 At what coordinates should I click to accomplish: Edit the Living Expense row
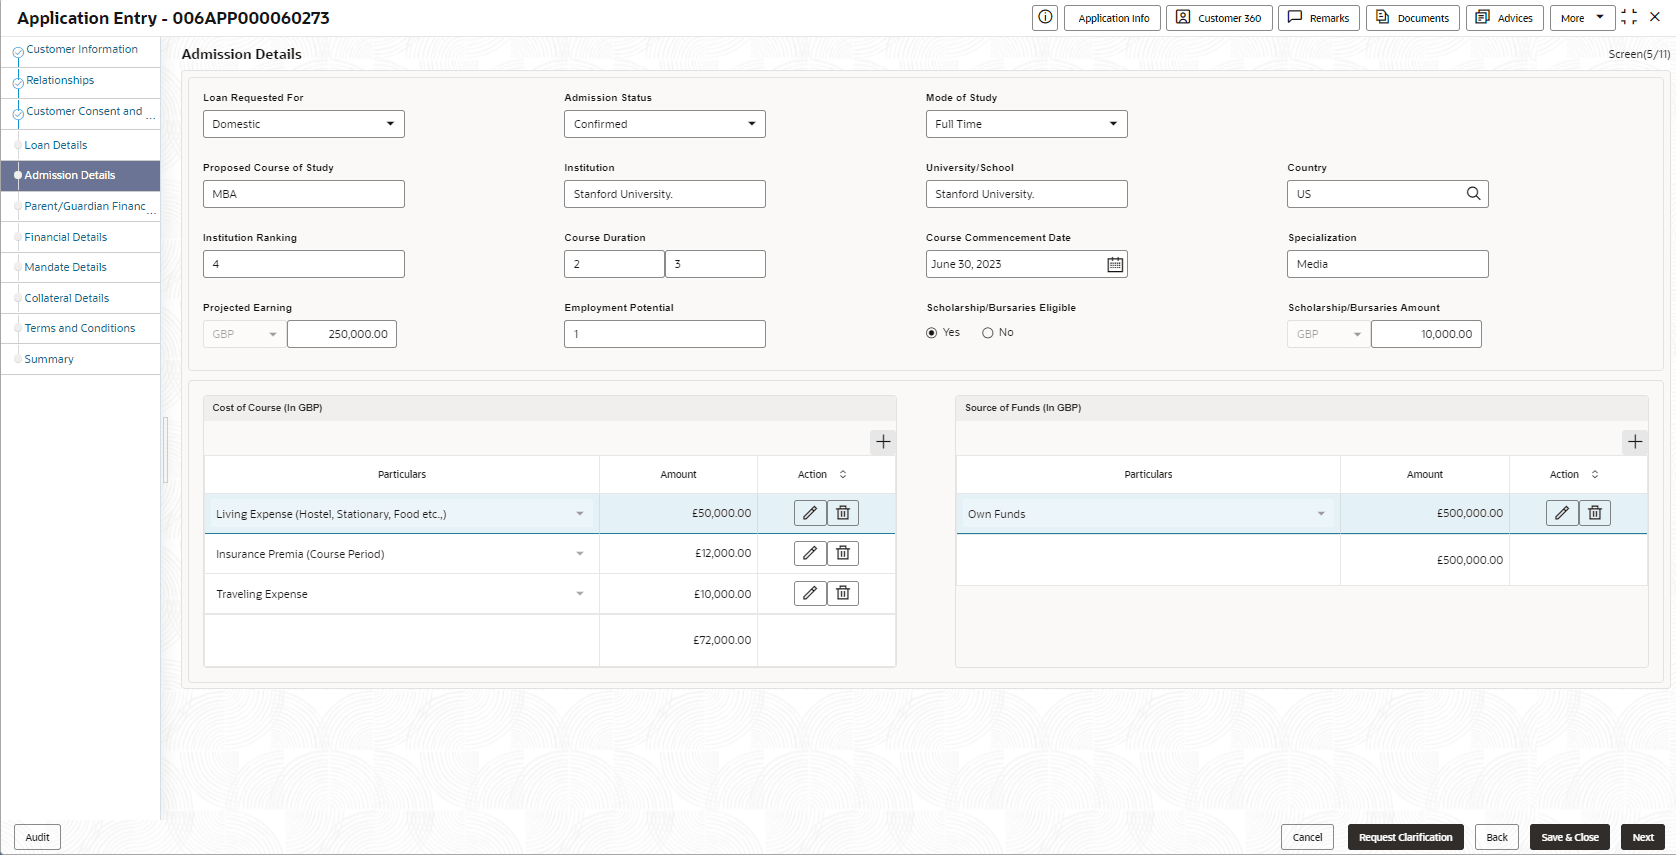click(x=810, y=513)
